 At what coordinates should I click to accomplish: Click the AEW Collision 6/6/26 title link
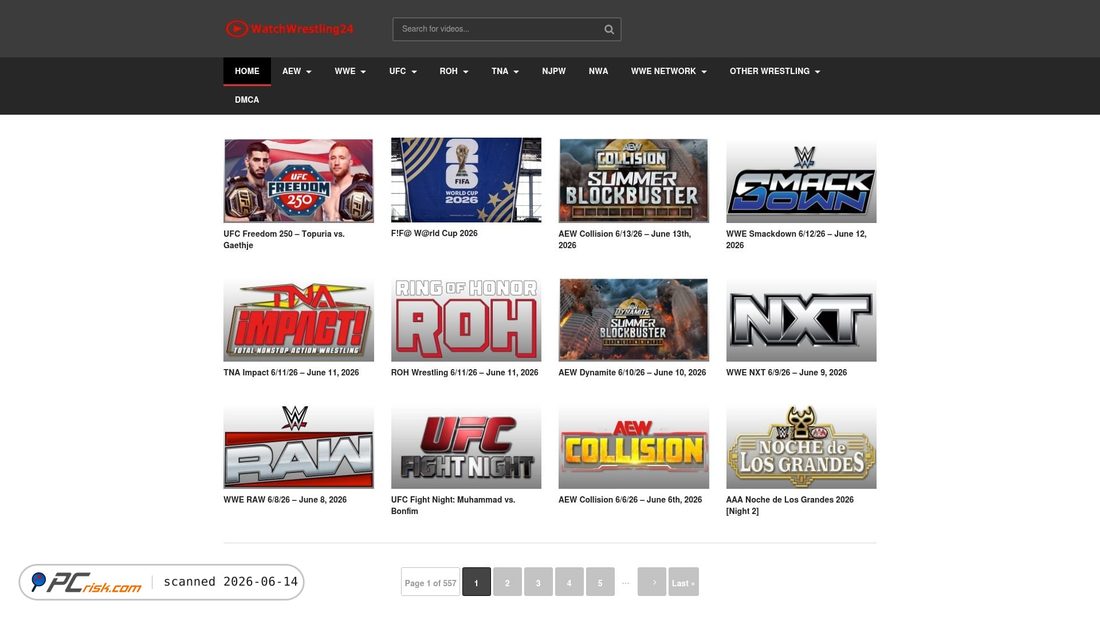point(630,500)
